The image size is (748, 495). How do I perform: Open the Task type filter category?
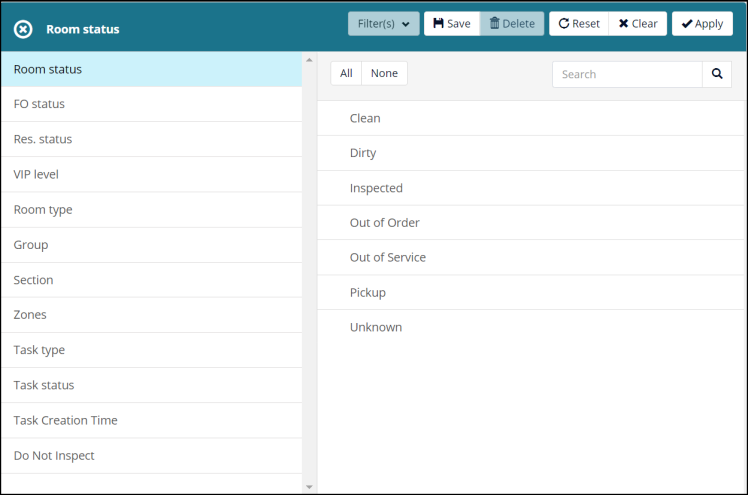point(151,350)
